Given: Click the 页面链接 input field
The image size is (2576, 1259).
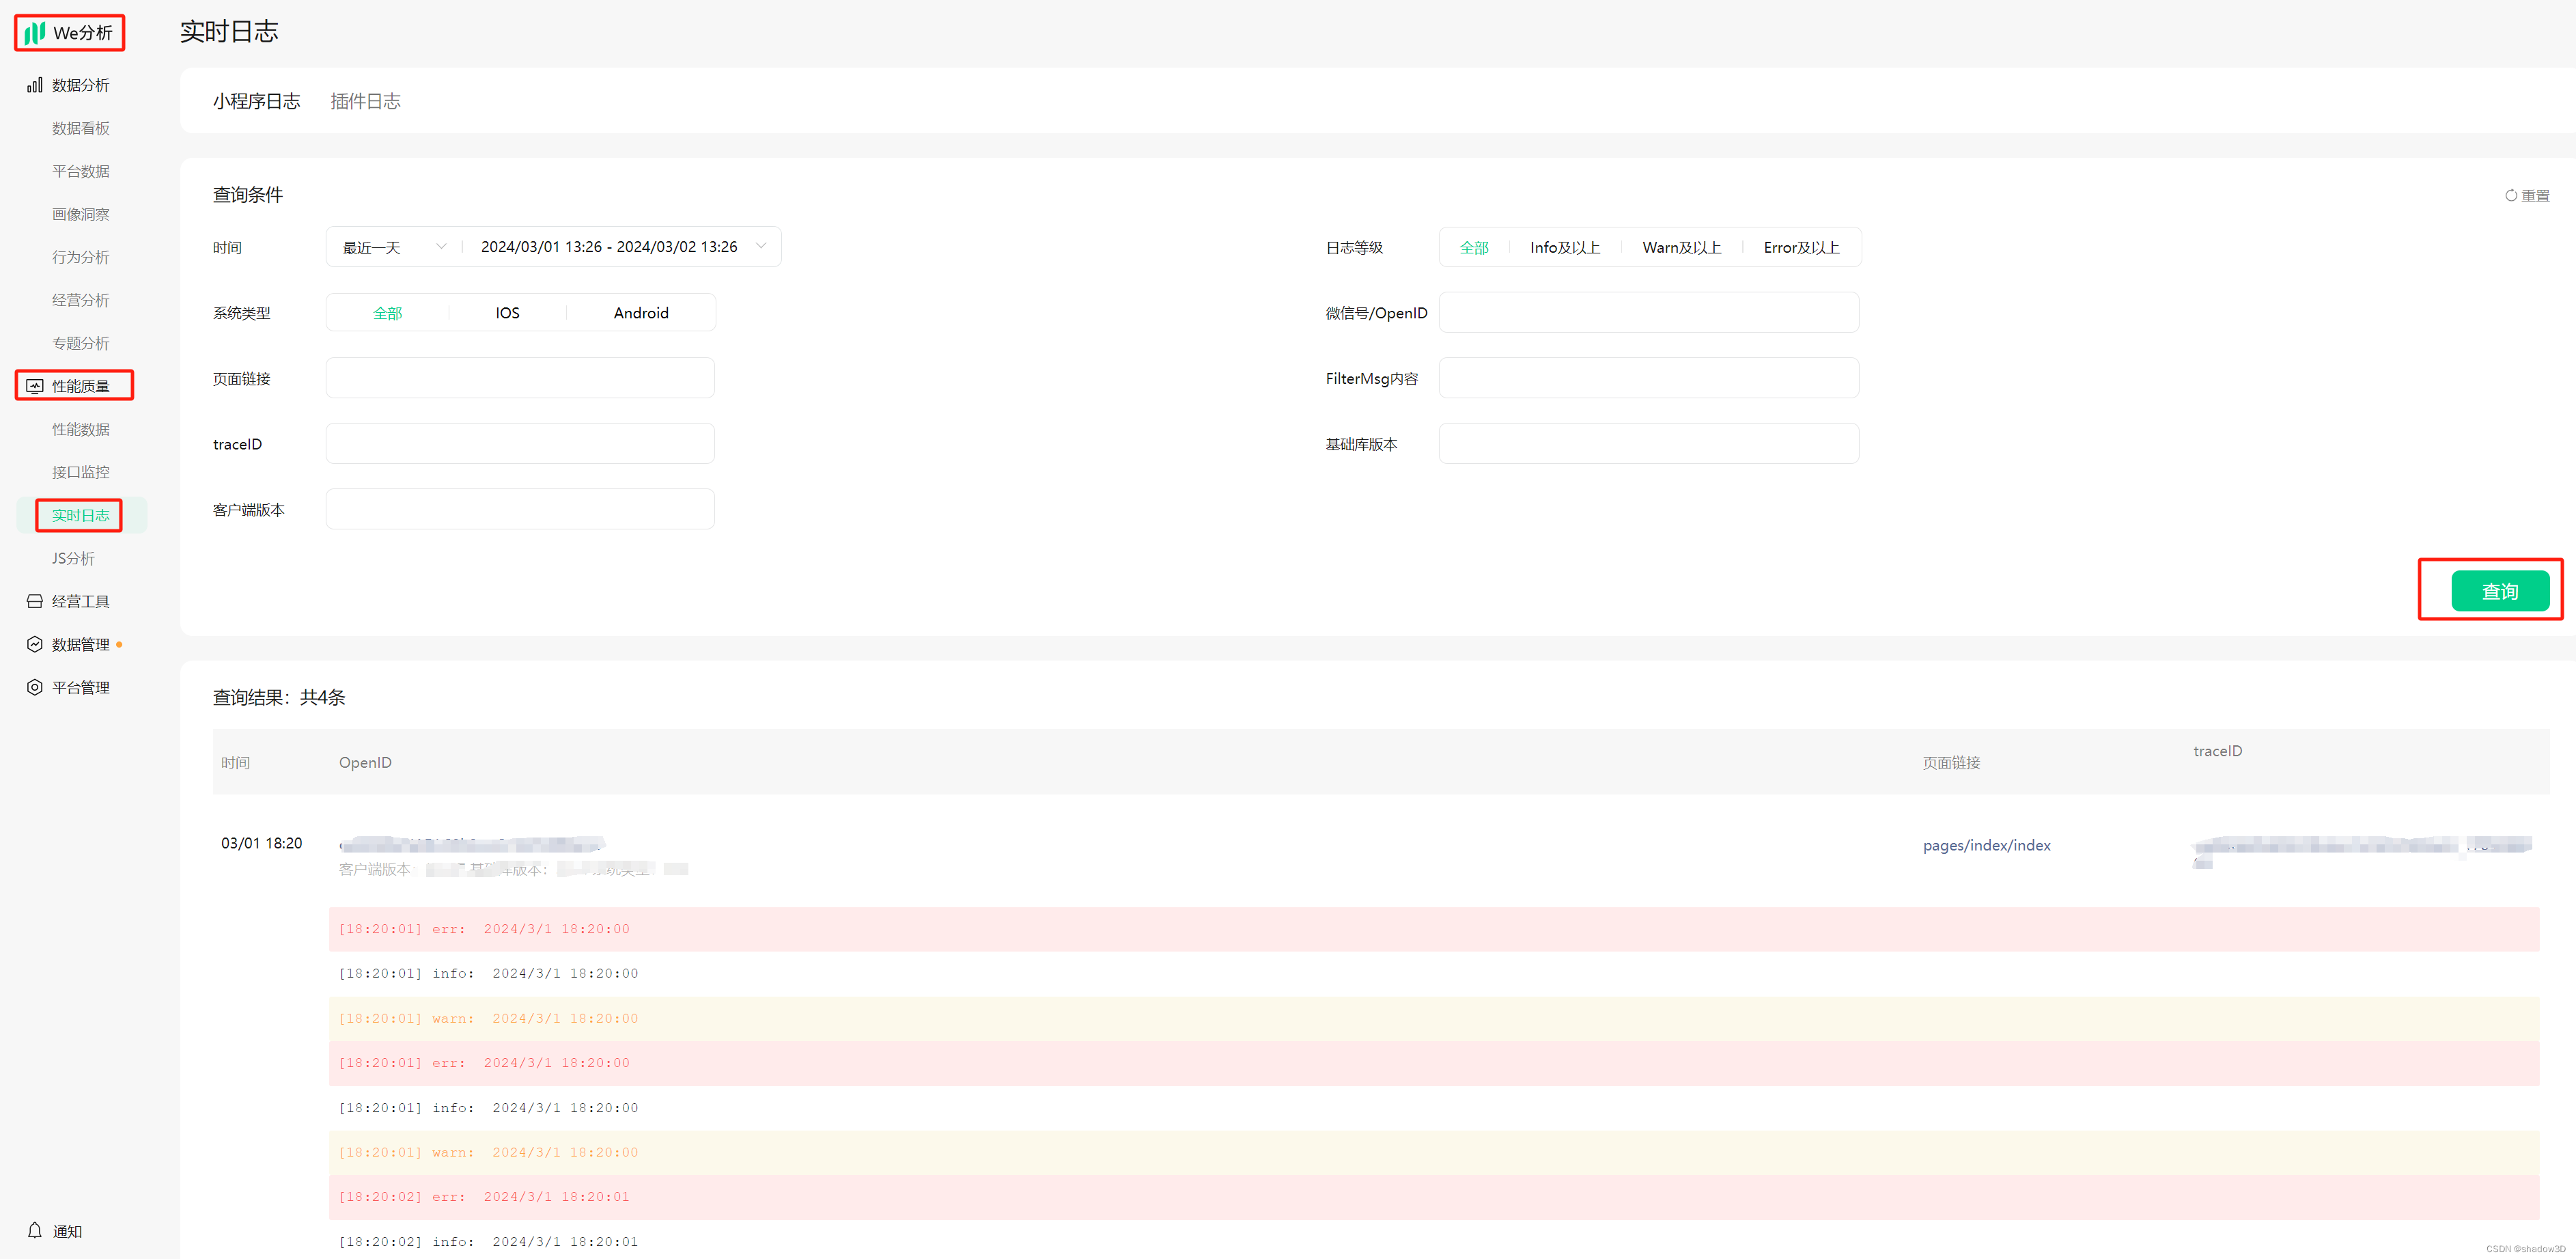Looking at the screenshot, I should 520,378.
